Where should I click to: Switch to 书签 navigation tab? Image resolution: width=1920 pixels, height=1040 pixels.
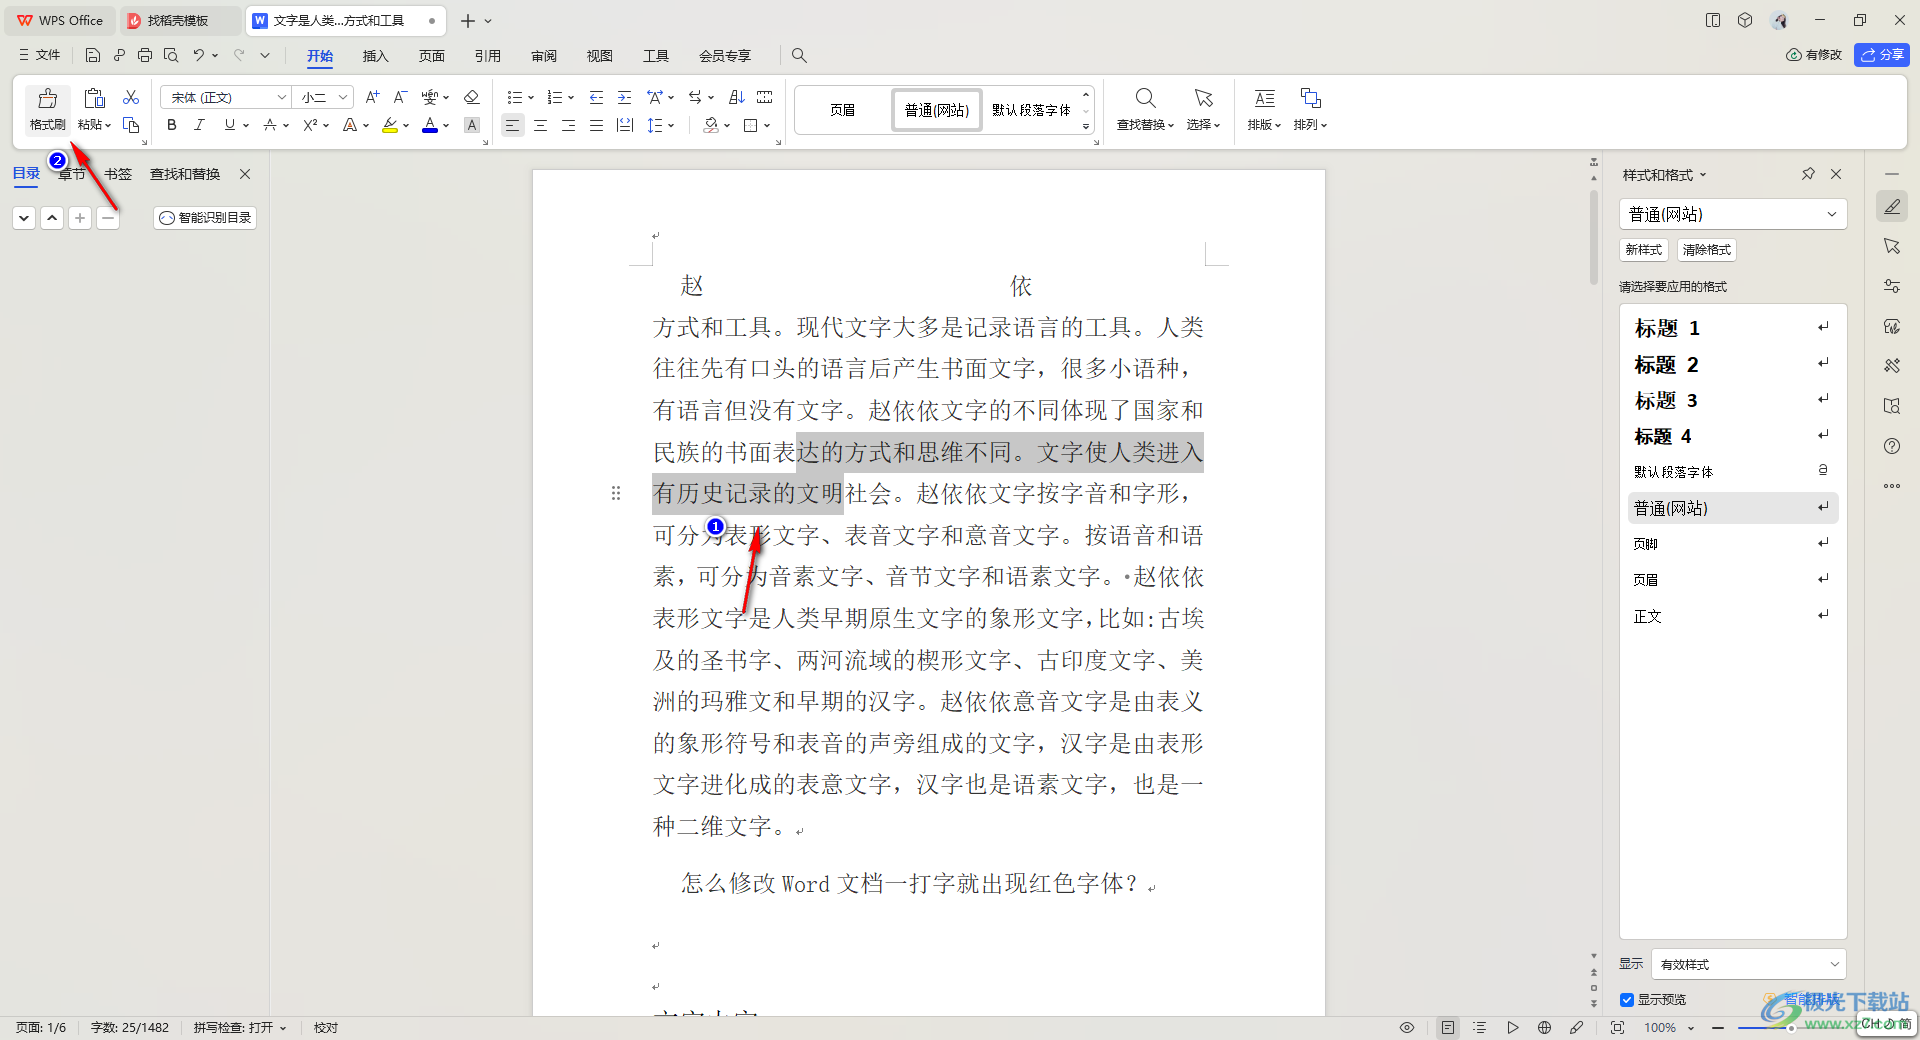pos(118,174)
